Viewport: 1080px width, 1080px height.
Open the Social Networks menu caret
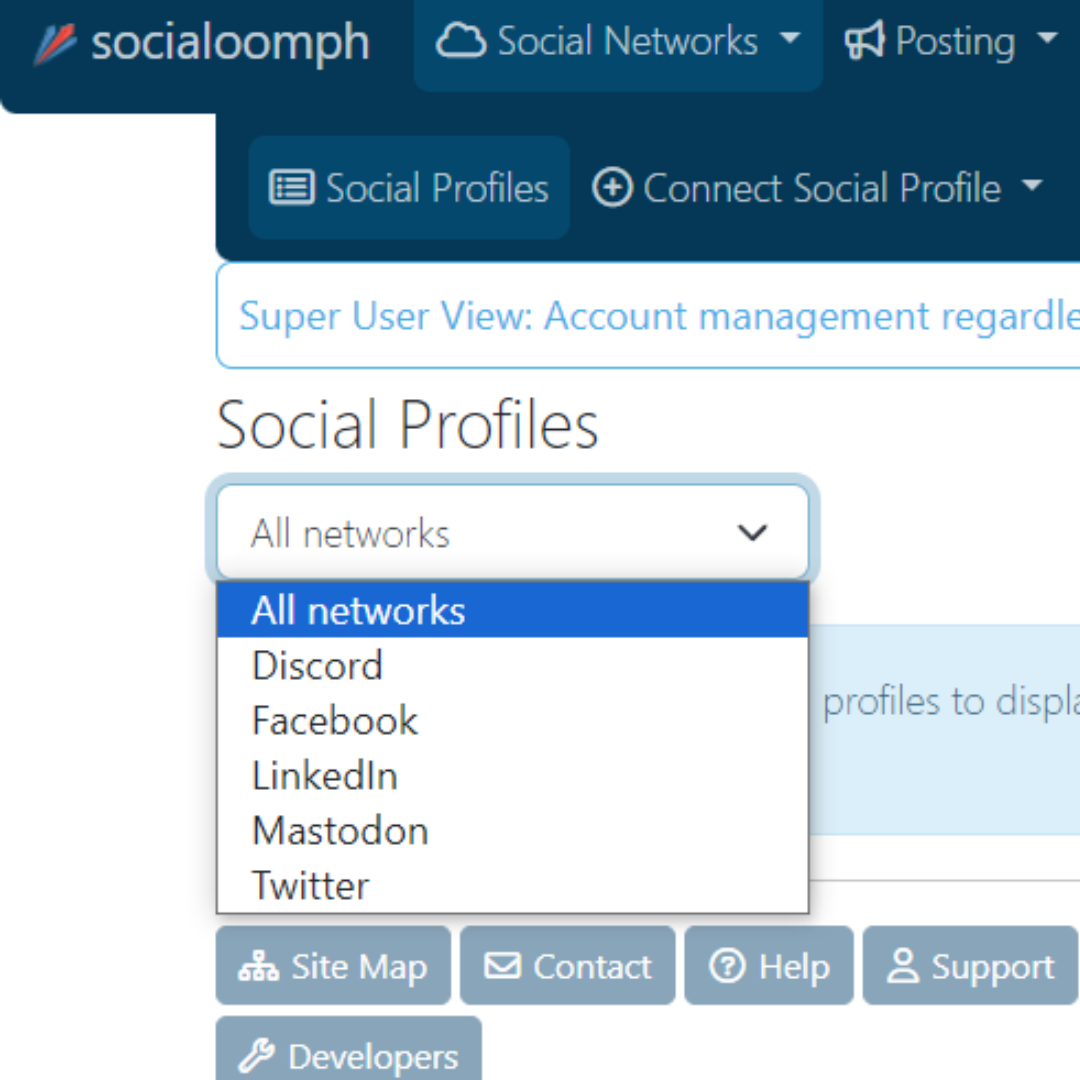pos(790,38)
